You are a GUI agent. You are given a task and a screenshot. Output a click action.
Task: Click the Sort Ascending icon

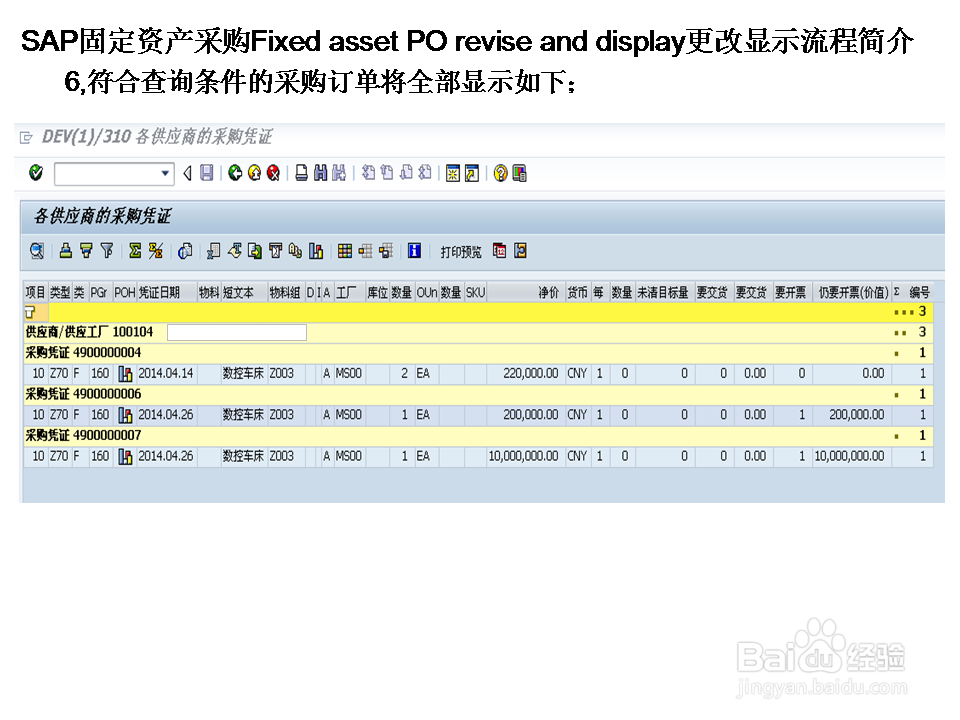(66, 251)
